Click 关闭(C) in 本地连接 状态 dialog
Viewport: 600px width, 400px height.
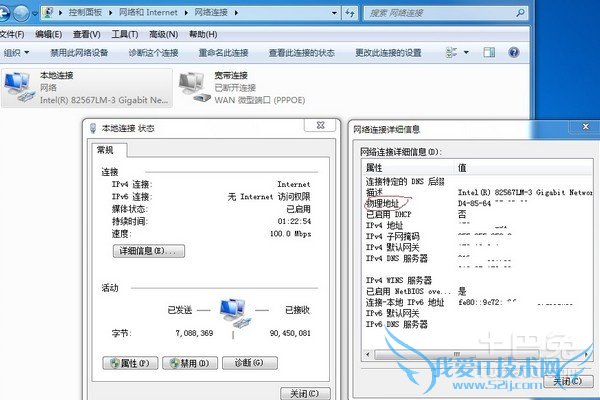coord(305,393)
